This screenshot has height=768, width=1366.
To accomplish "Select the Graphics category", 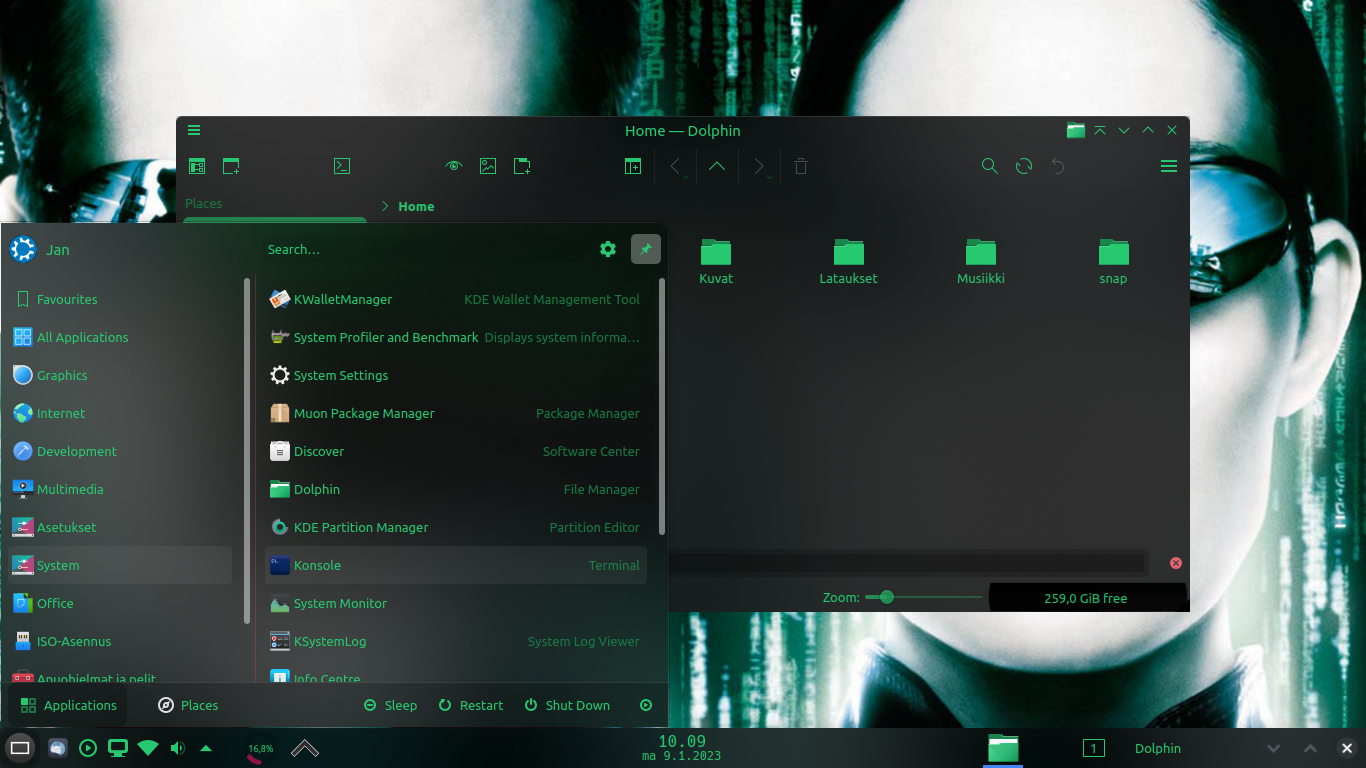I will [120, 375].
